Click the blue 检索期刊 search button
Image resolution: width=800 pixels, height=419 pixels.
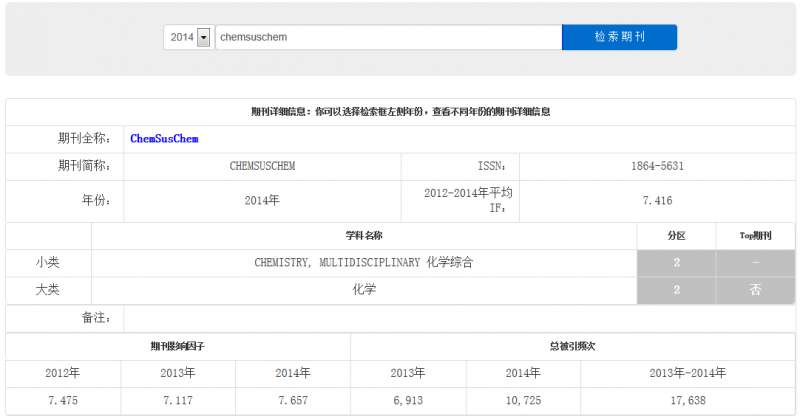(619, 37)
